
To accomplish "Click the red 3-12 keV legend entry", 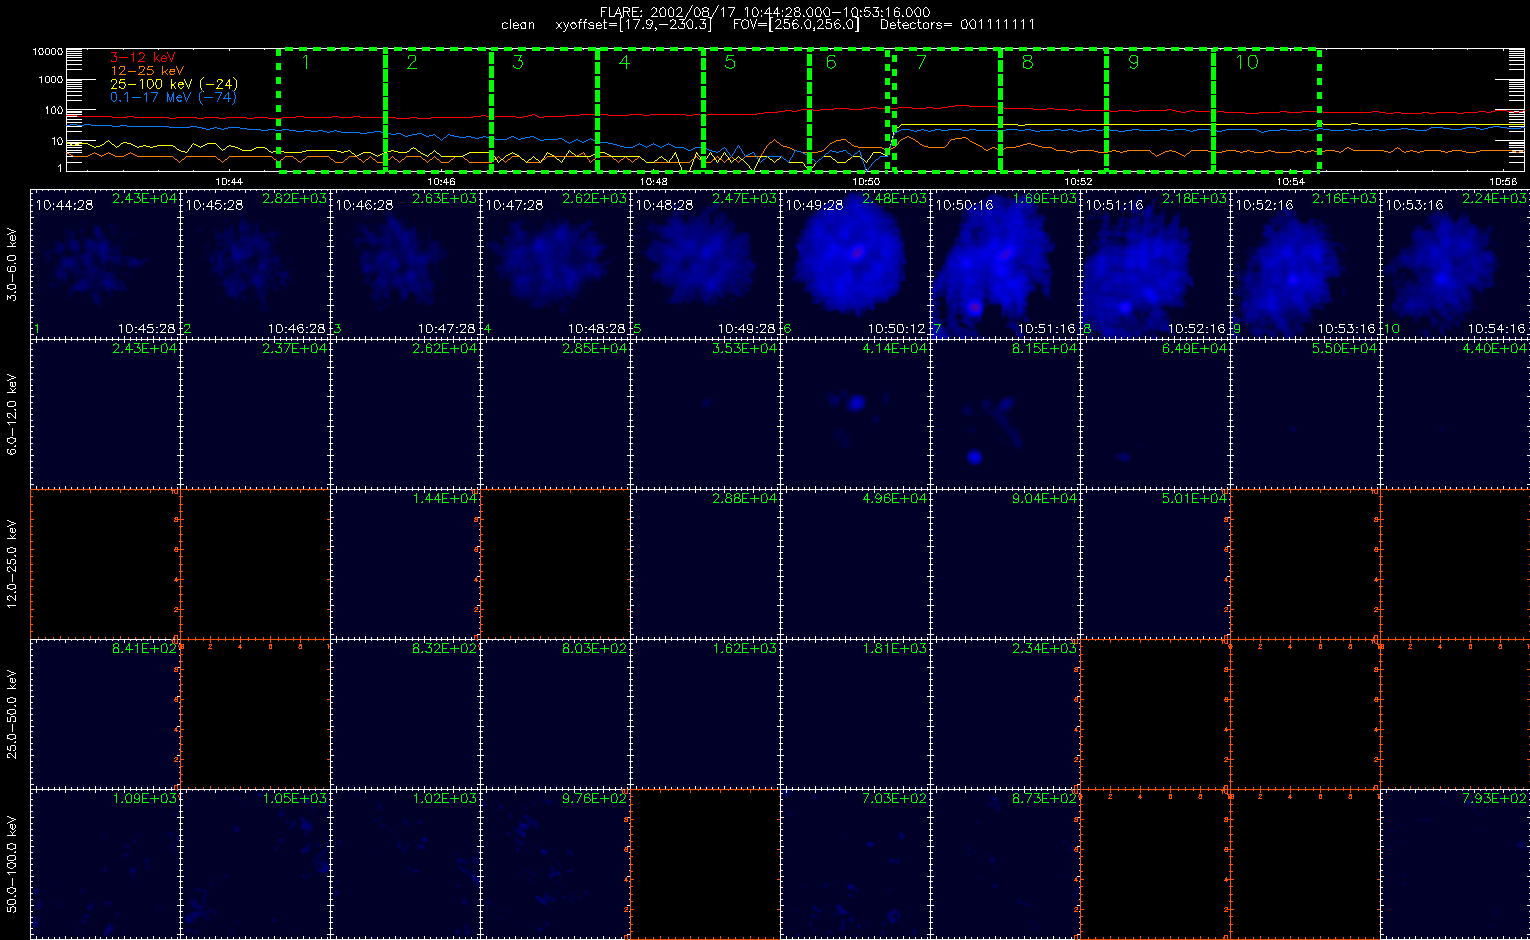I will click(142, 58).
